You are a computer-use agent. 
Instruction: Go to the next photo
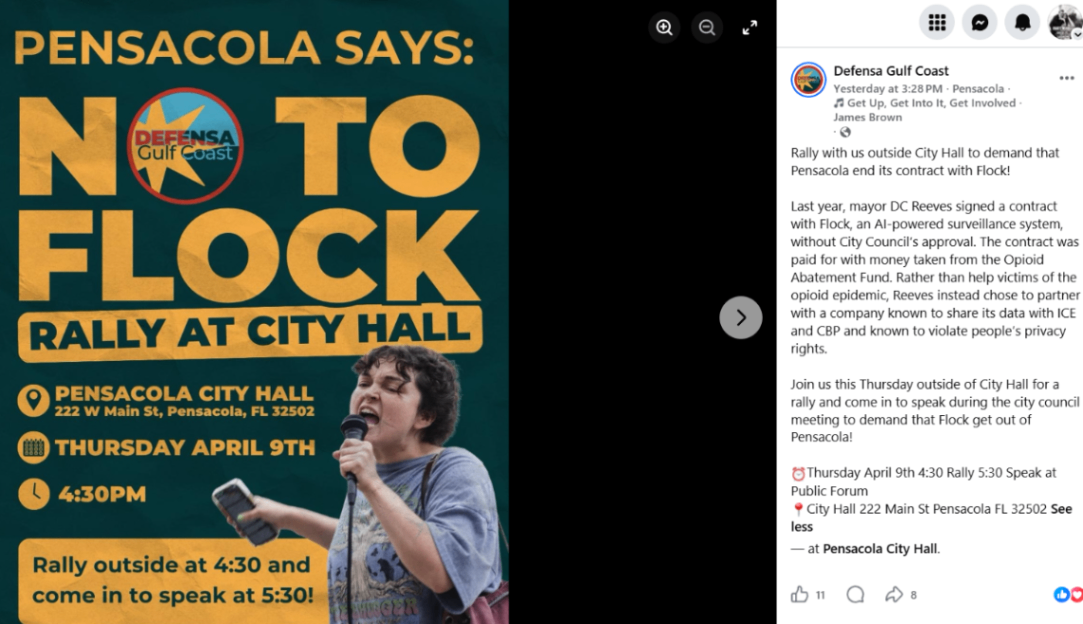[x=741, y=318]
